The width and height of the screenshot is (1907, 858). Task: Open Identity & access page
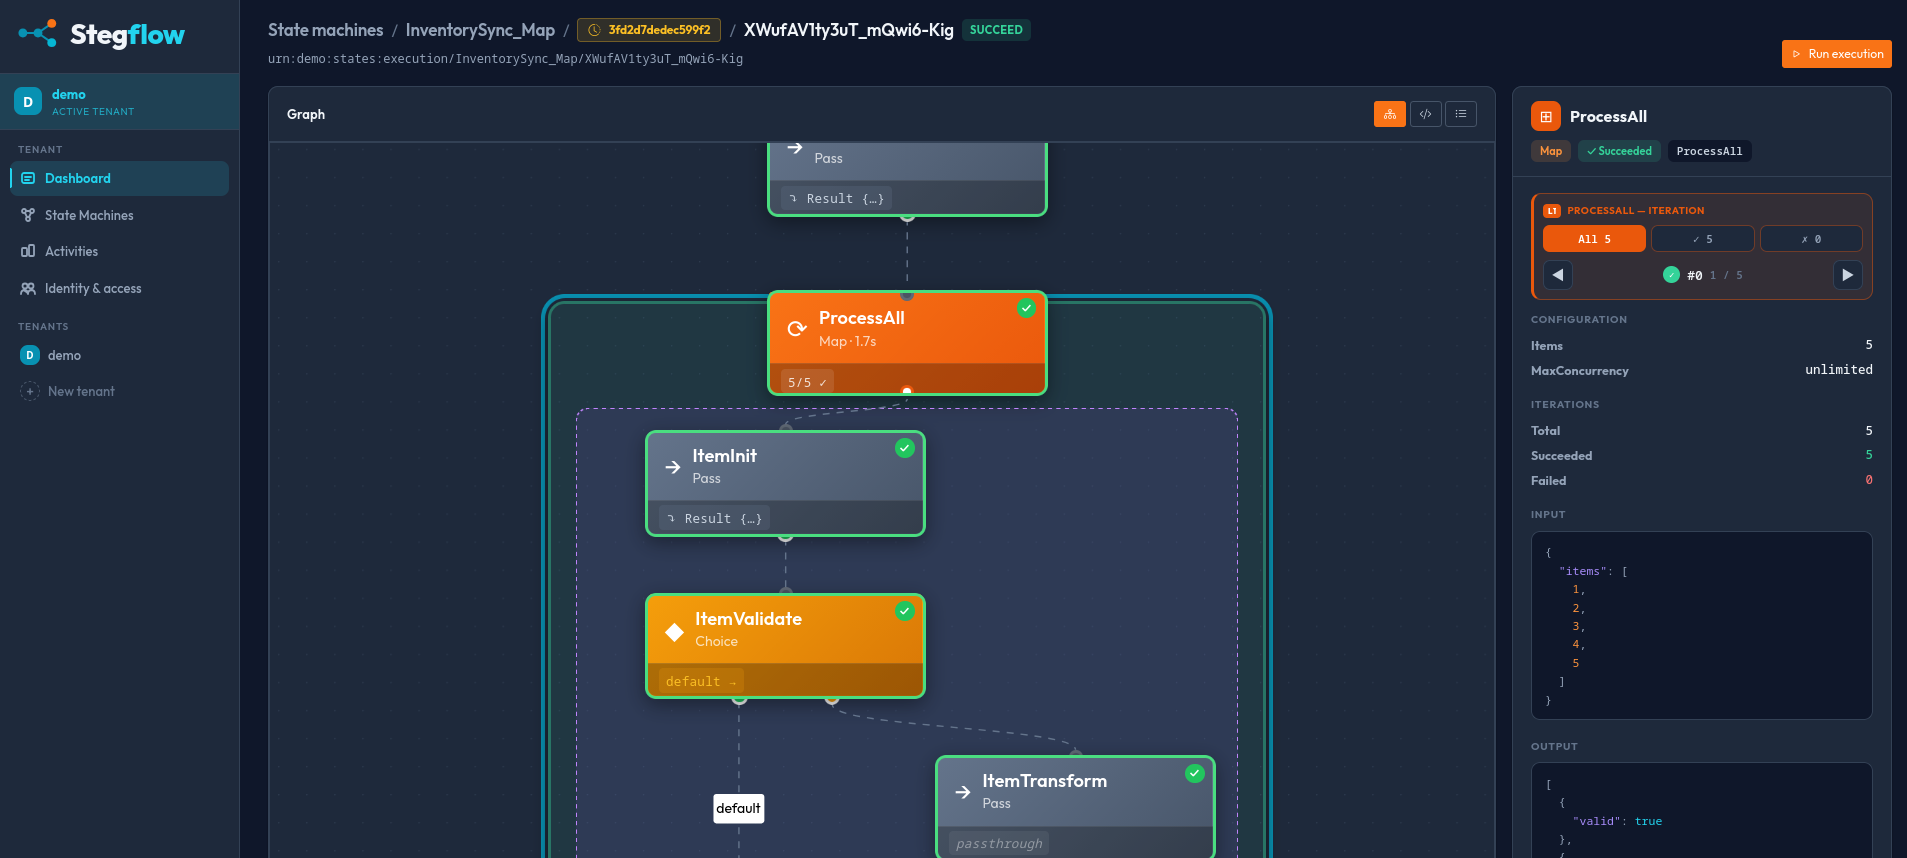click(119, 288)
